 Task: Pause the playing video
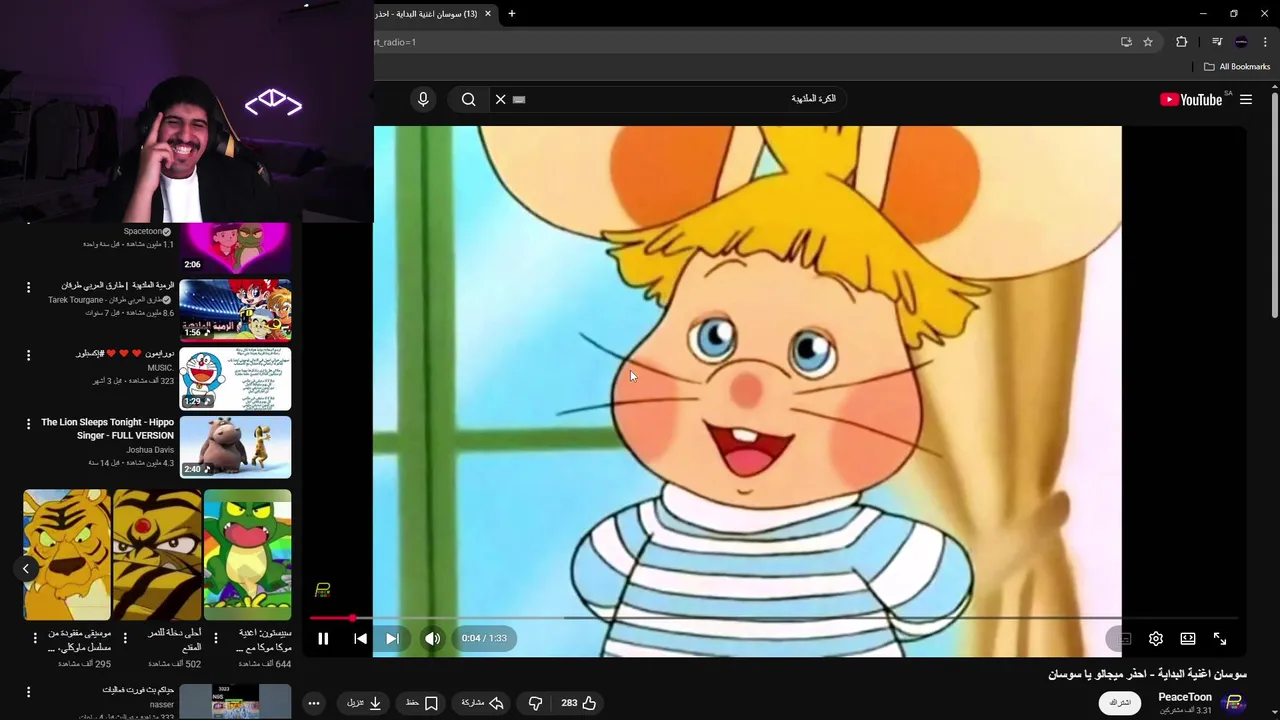pyautogui.click(x=323, y=638)
